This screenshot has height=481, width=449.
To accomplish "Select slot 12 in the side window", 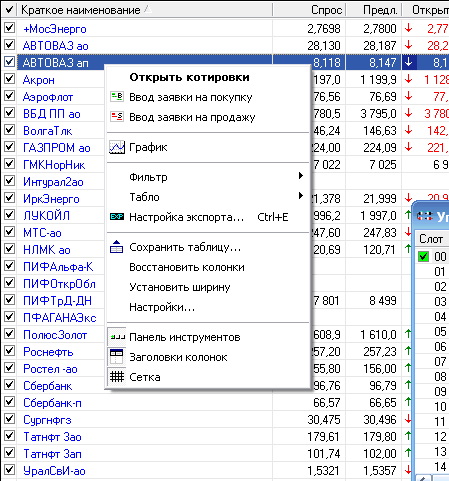I will (440, 437).
